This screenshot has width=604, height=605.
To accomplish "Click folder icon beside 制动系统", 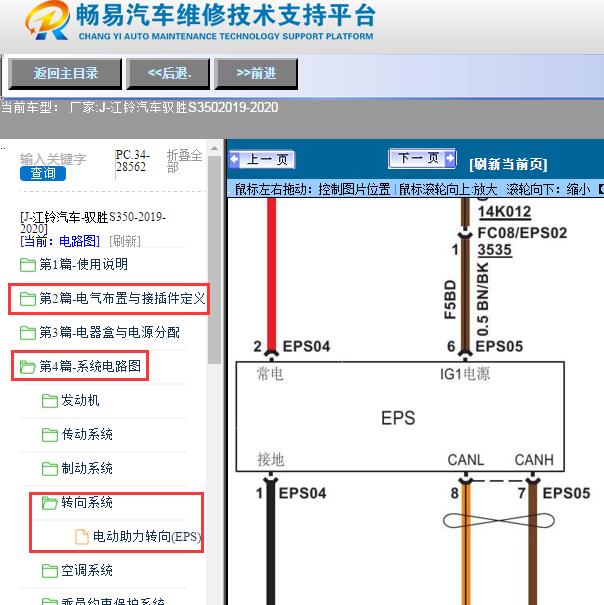I will click(x=50, y=468).
